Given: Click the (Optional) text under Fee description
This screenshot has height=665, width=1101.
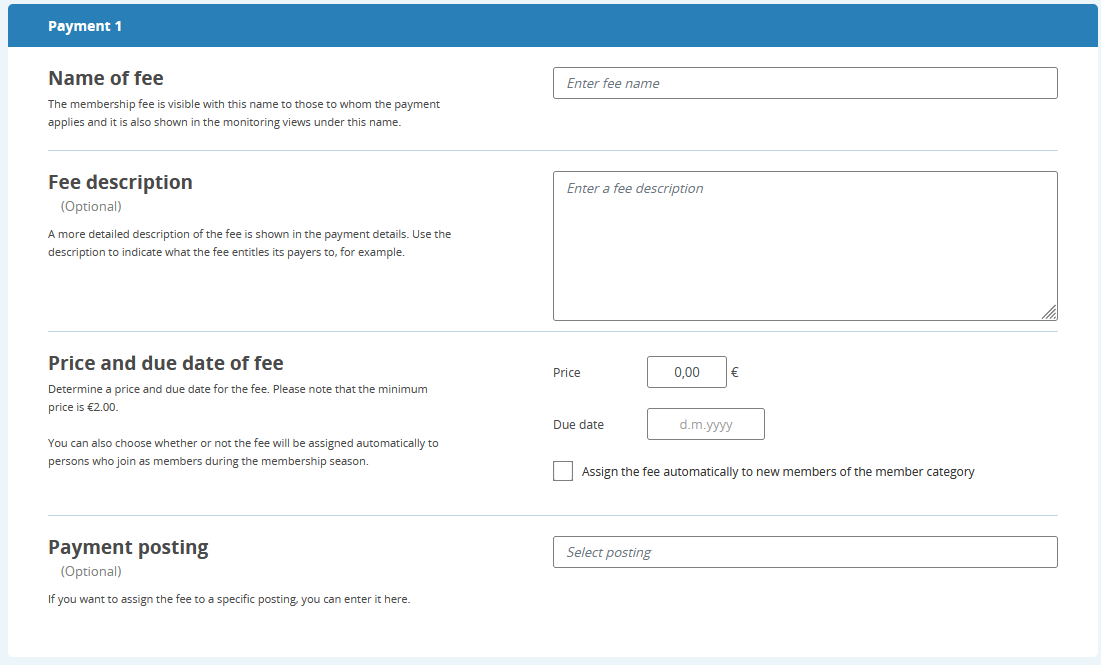Looking at the screenshot, I should click(x=91, y=206).
